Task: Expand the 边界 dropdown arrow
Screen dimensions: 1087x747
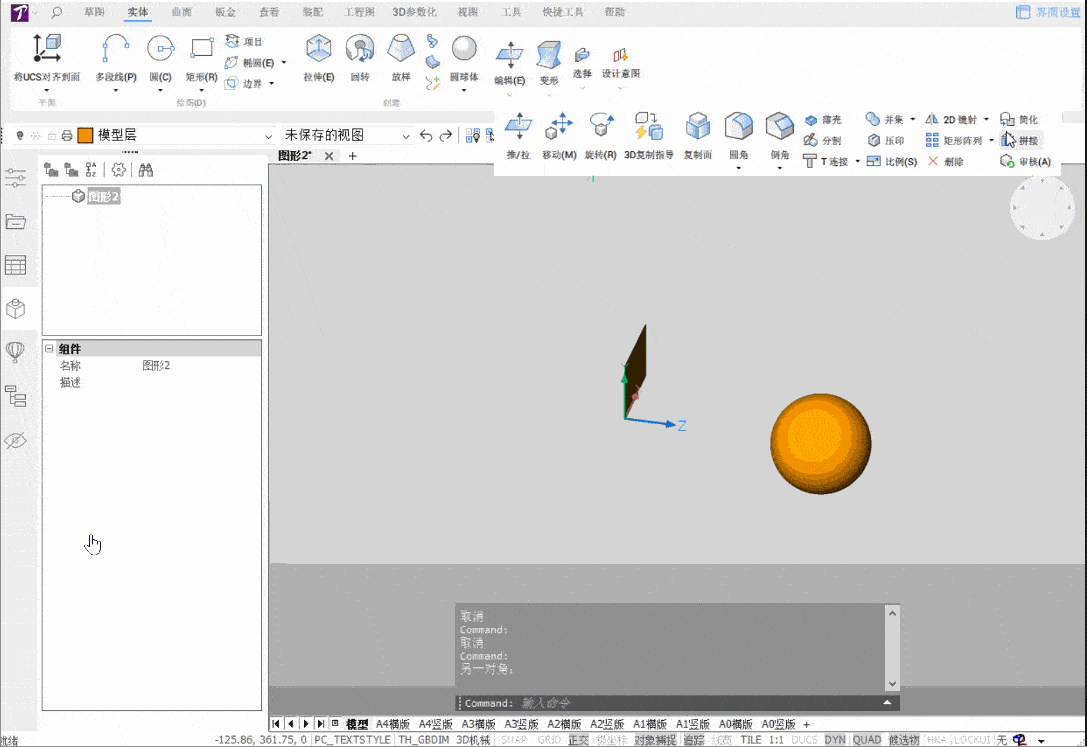Action: coord(272,84)
